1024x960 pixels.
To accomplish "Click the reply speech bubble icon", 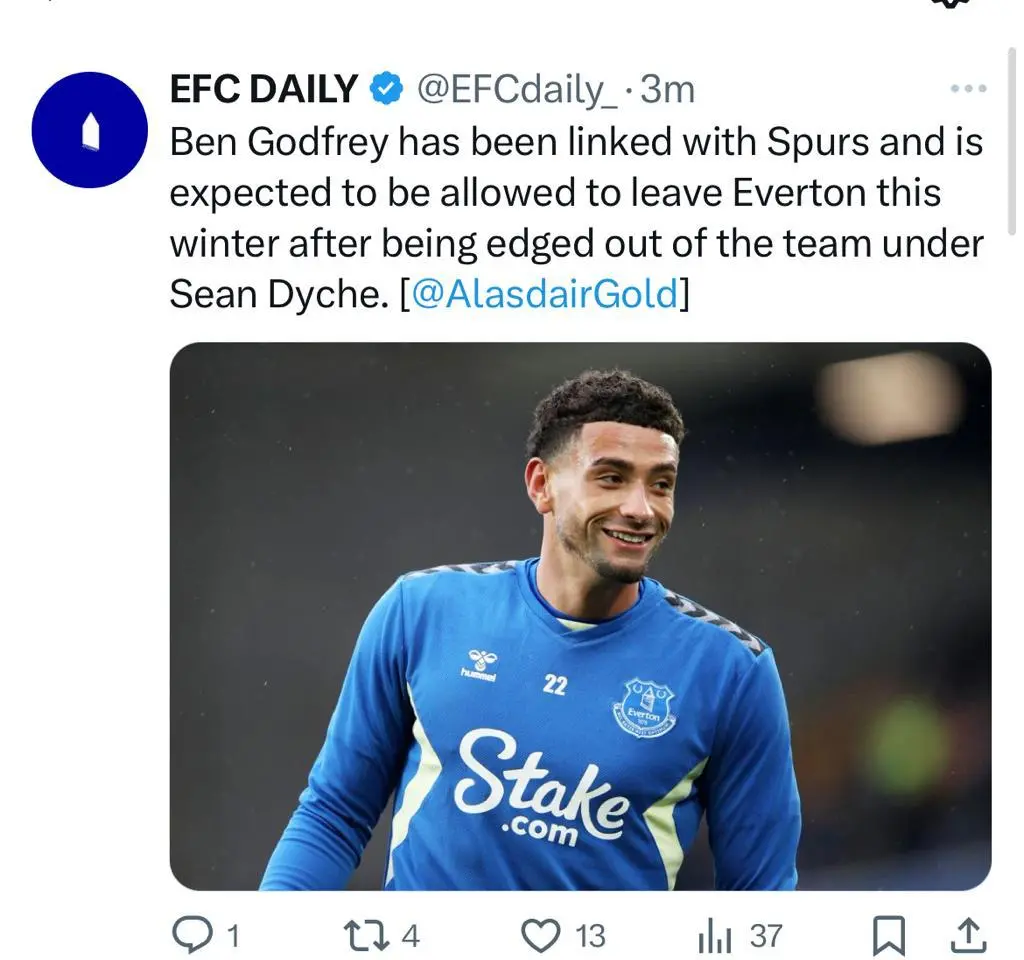I will (190, 935).
